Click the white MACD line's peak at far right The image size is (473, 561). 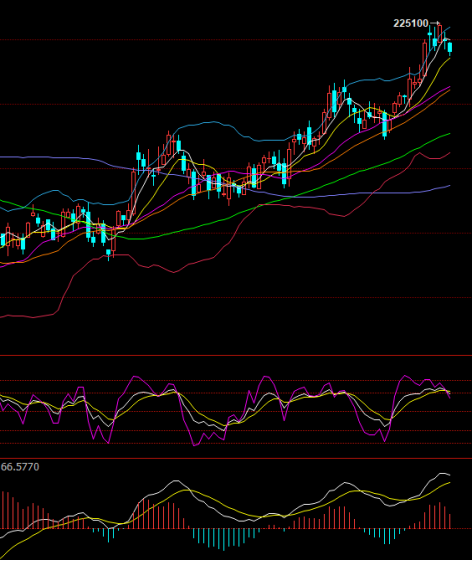click(x=442, y=474)
